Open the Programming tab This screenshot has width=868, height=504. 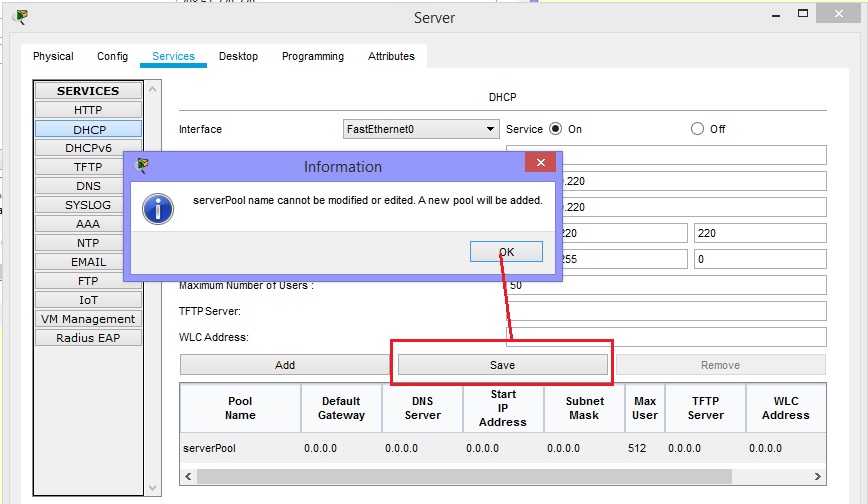(x=312, y=56)
